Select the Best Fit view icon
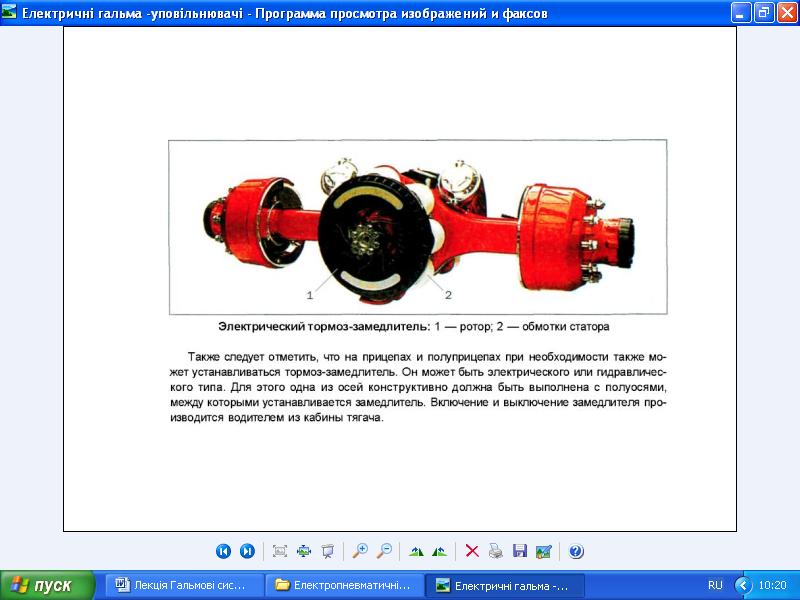This screenshot has height=600, width=800. [280, 551]
